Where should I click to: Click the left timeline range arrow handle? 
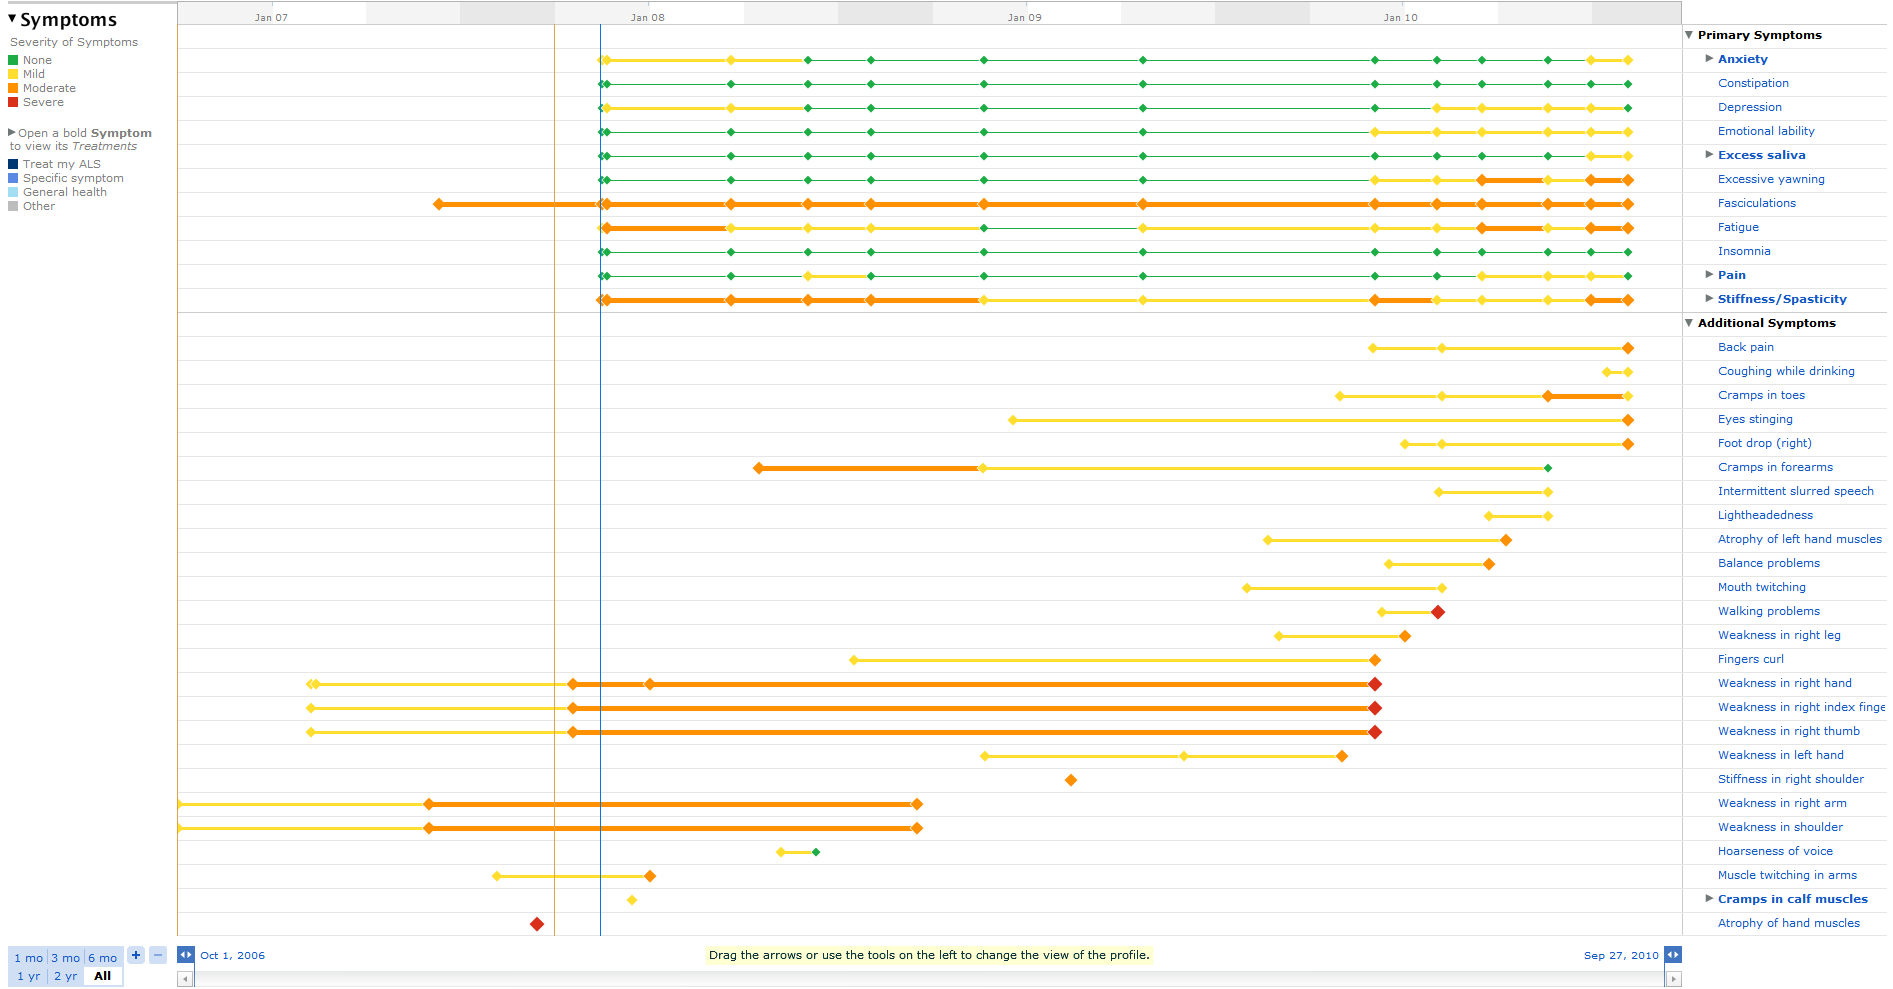pos(186,955)
